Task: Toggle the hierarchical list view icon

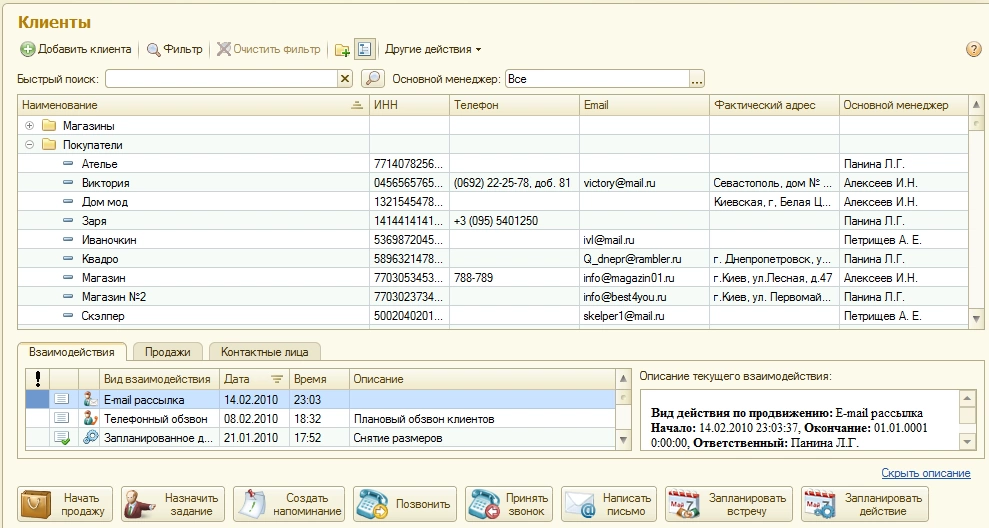Action: (x=364, y=49)
